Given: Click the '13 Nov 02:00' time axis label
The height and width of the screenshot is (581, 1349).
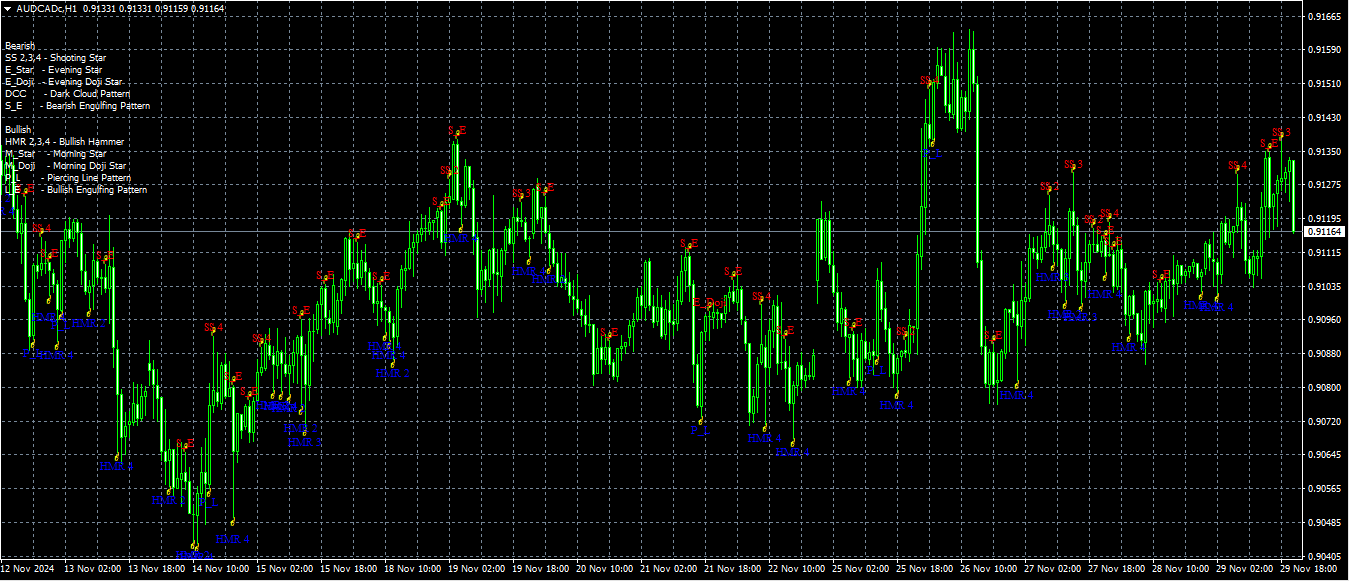Looking at the screenshot, I should [93, 569].
